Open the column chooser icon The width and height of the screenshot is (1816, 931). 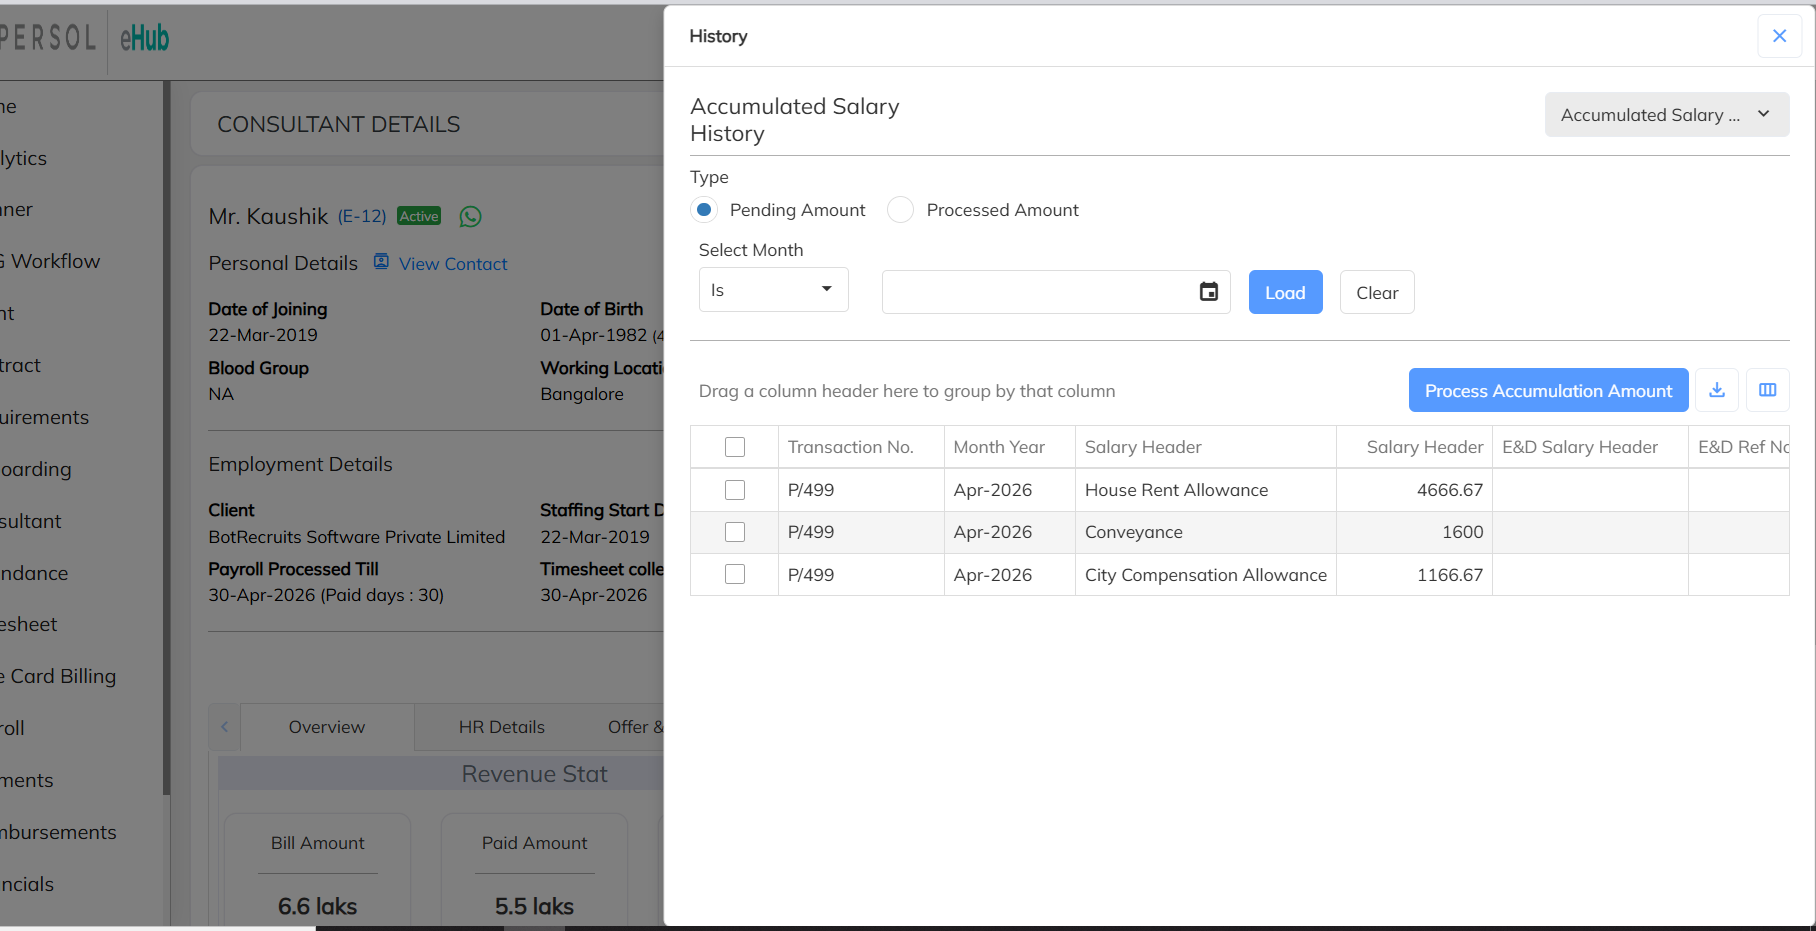1768,390
